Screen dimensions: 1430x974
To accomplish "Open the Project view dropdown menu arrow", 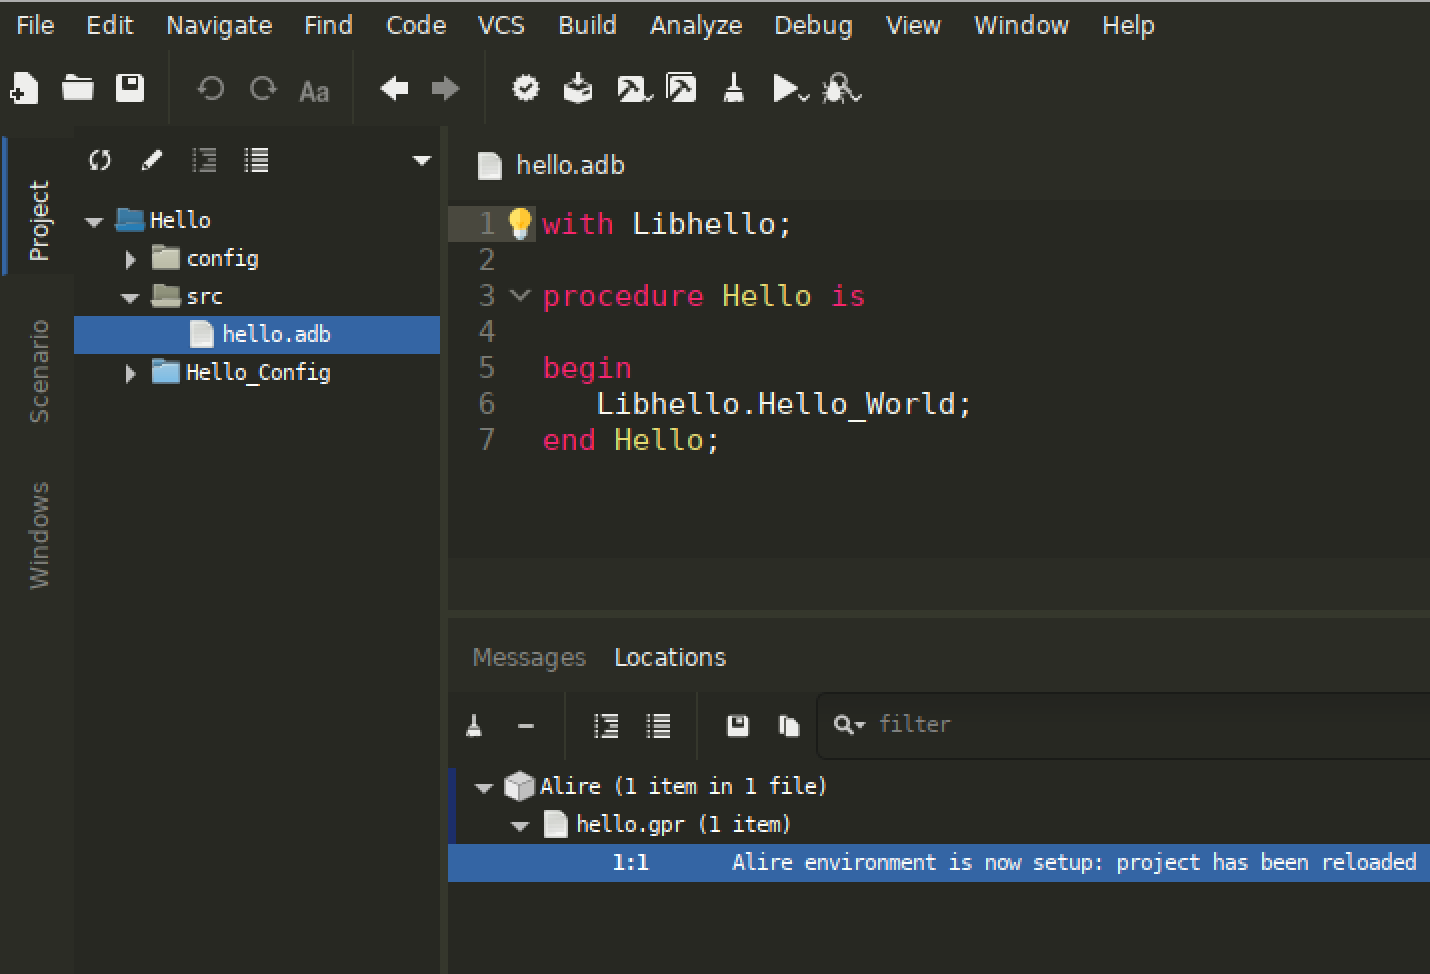I will click(421, 160).
